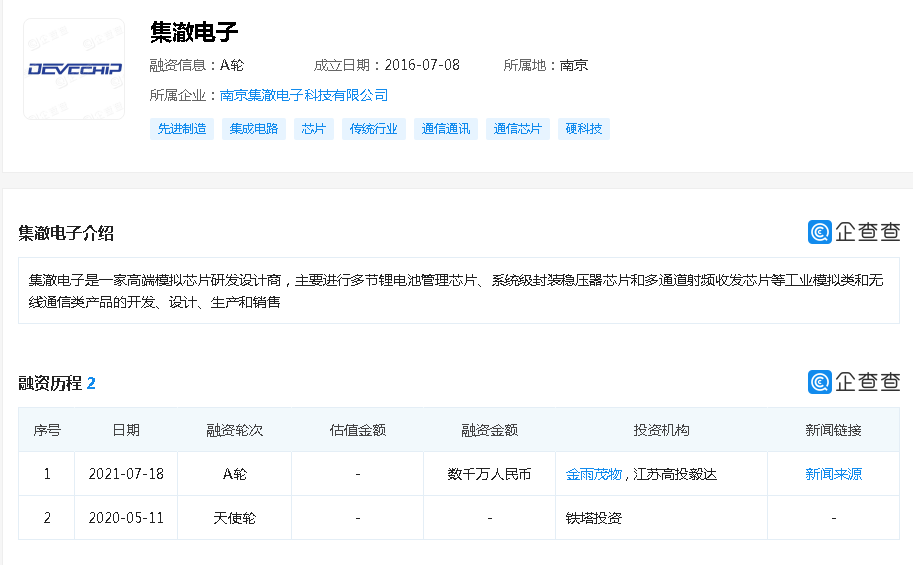The image size is (913, 565).
Task: Click founding date 2016-07-08
Action: (422, 65)
